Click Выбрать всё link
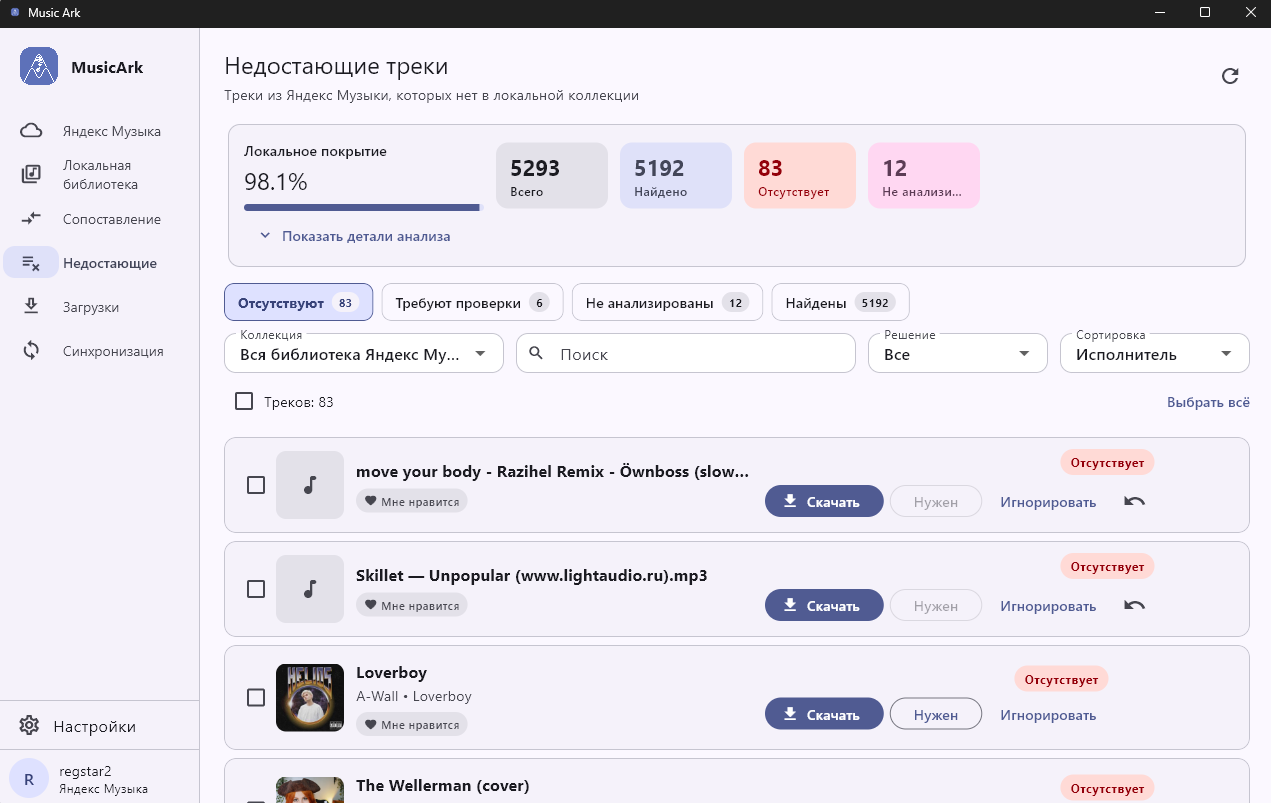Viewport: 1271px width, 803px height. 1208,402
